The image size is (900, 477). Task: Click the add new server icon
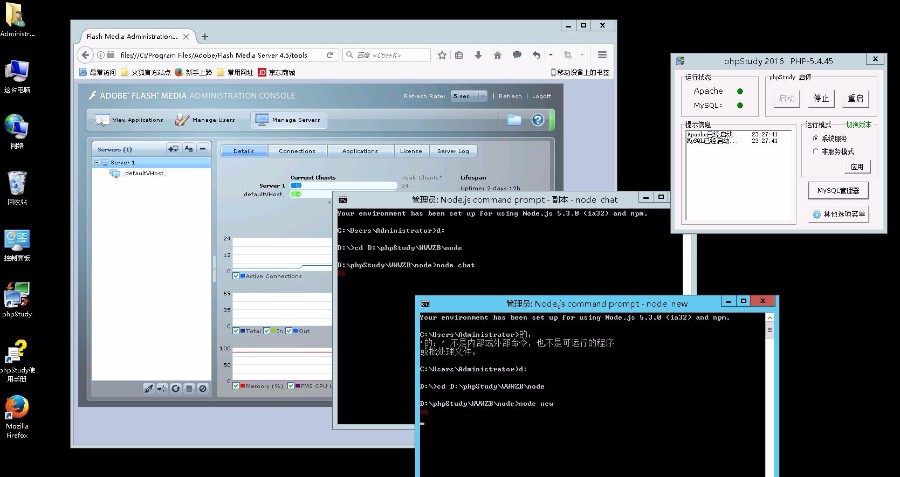173,149
